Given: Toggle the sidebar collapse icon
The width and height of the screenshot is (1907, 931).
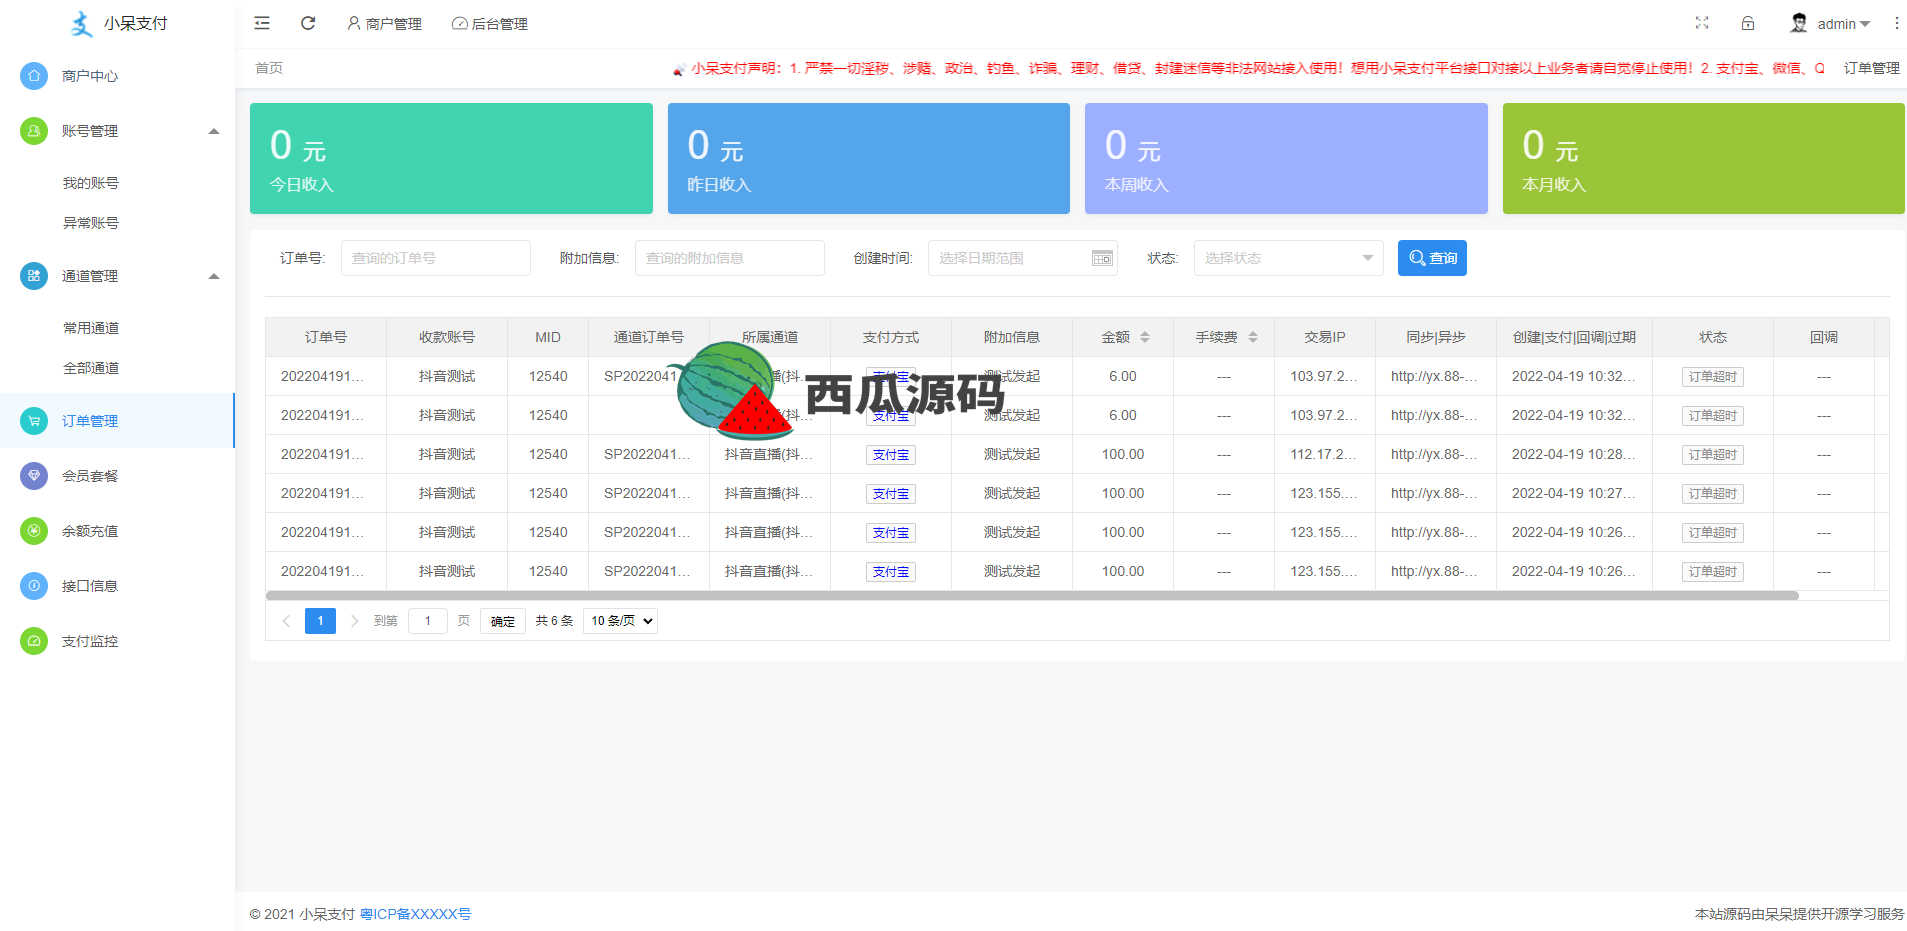Looking at the screenshot, I should point(262,23).
